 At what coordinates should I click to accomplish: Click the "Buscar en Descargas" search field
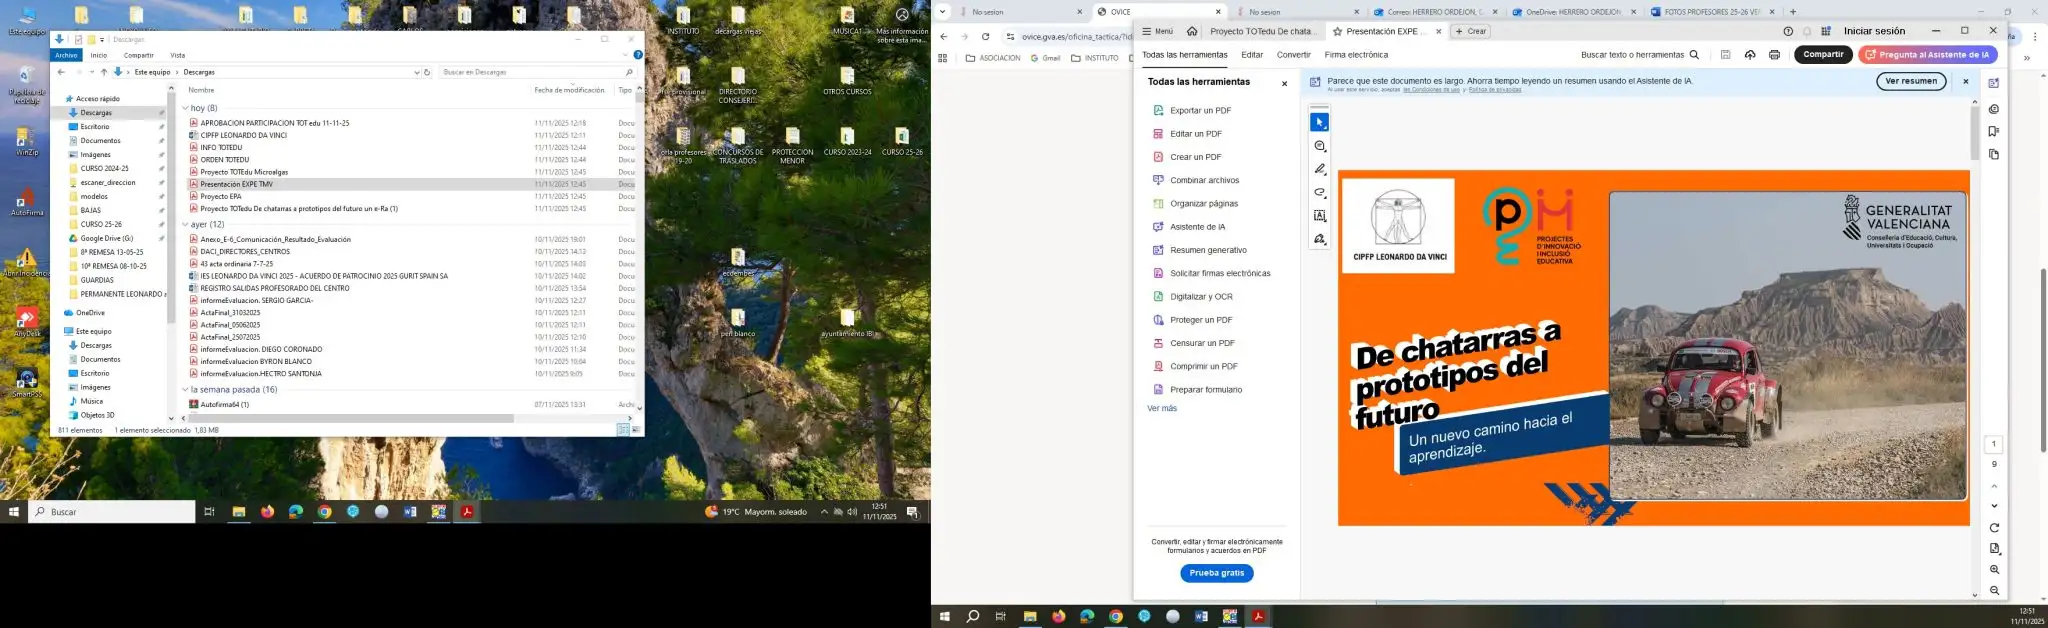click(530, 72)
